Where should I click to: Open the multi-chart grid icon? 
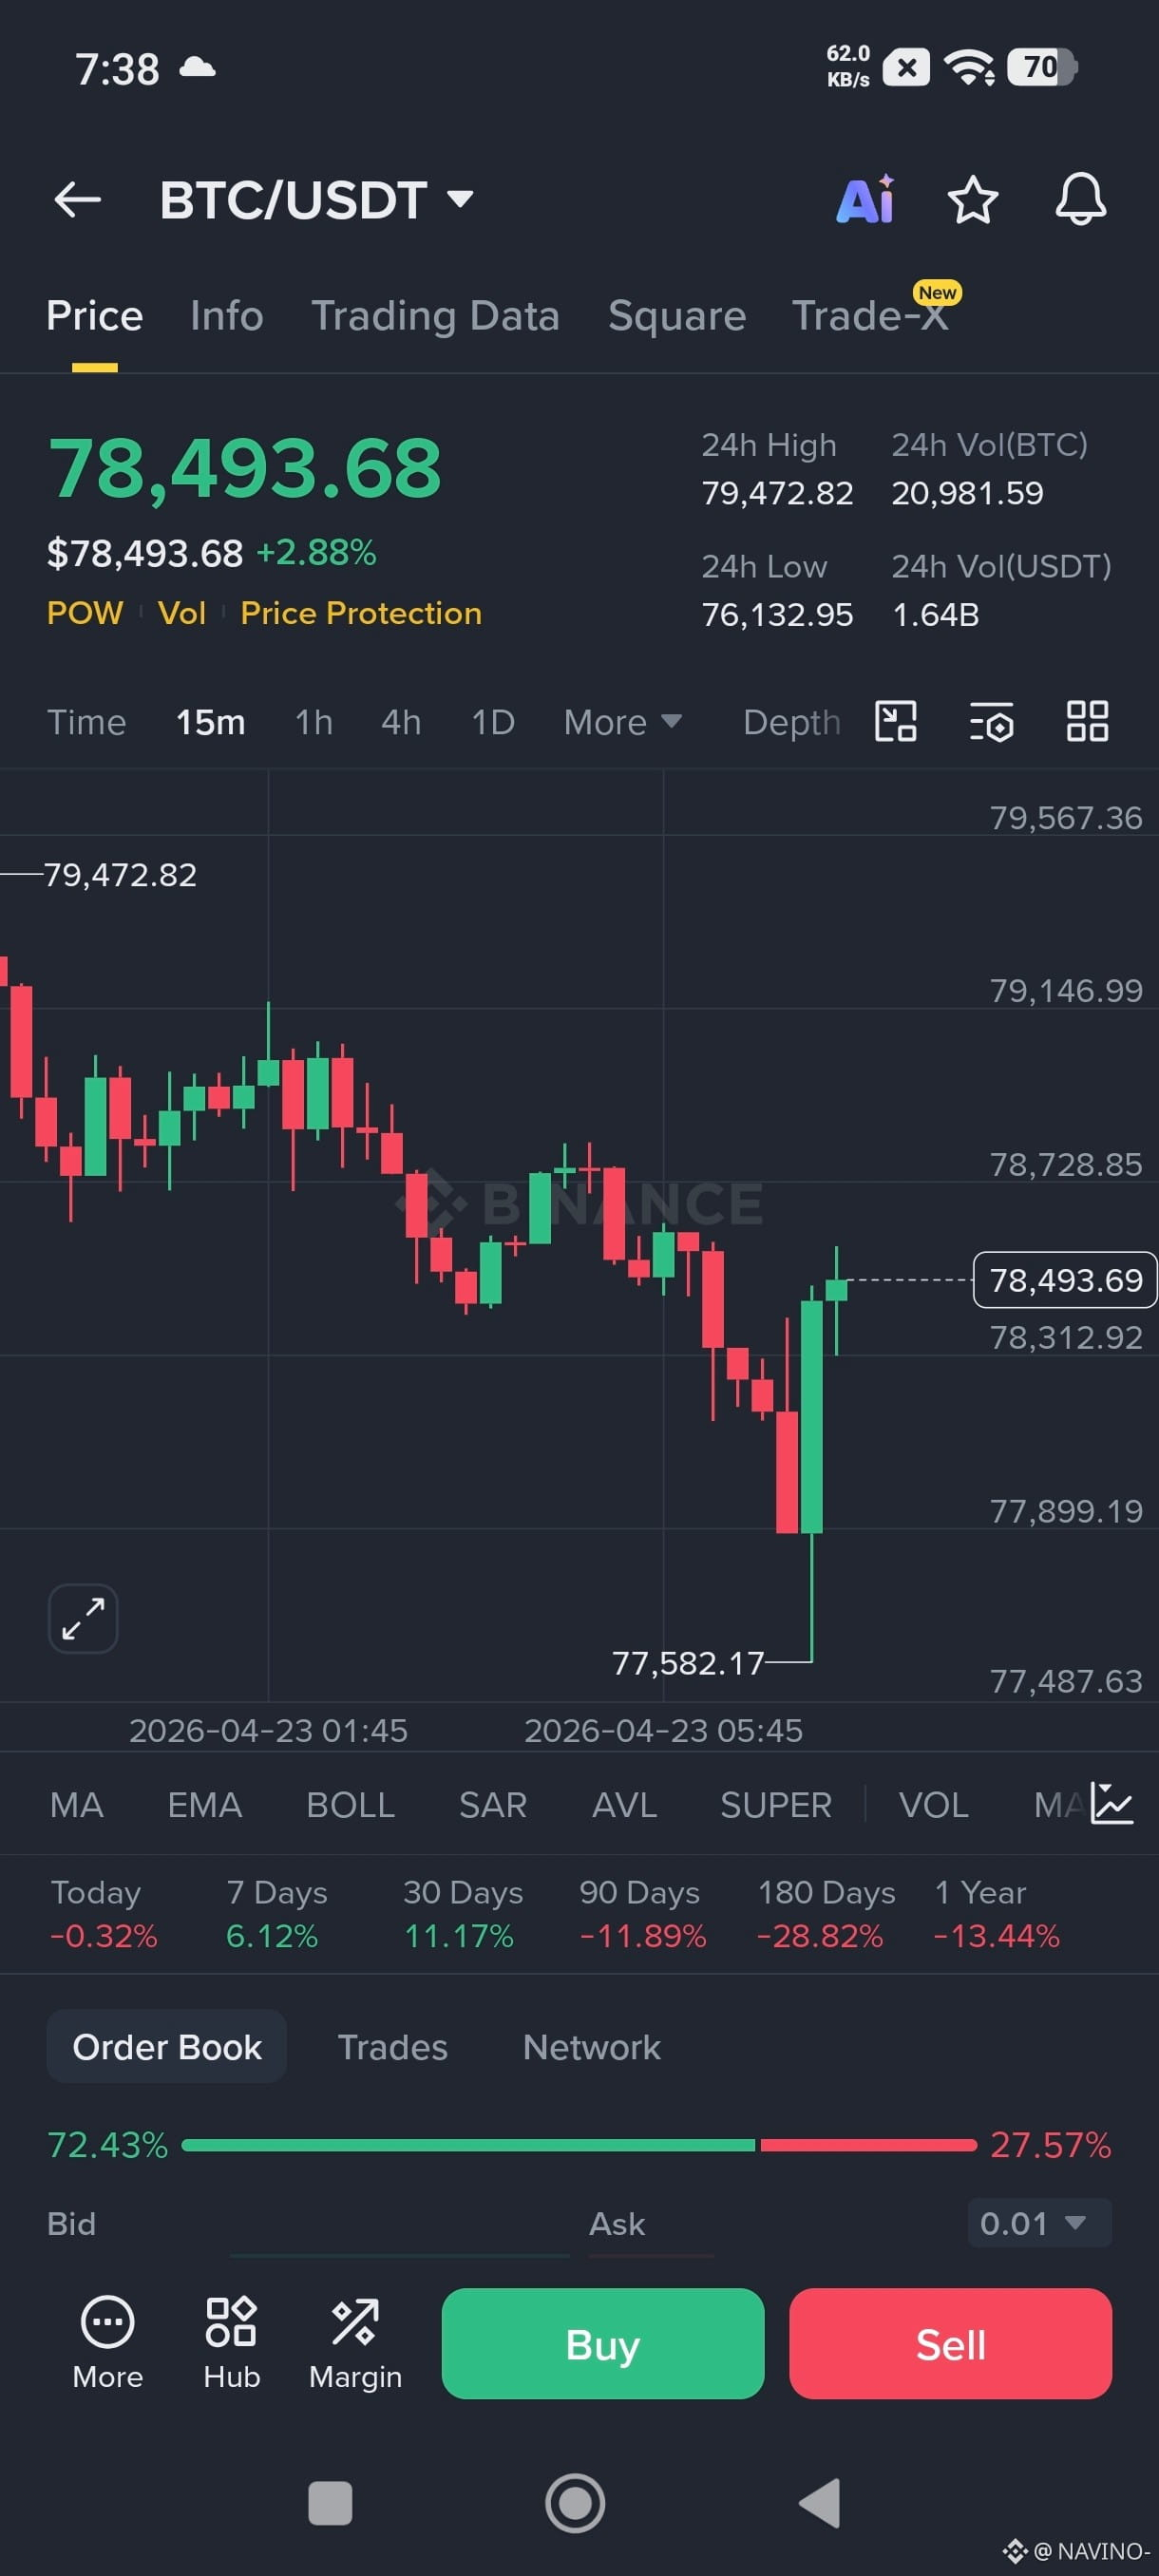[1087, 721]
